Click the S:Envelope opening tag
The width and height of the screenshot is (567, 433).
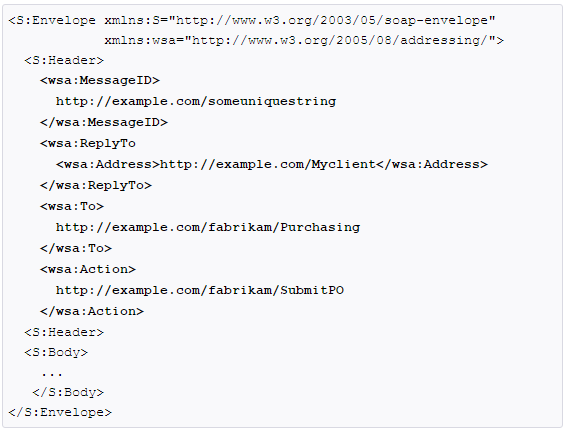click(52, 20)
